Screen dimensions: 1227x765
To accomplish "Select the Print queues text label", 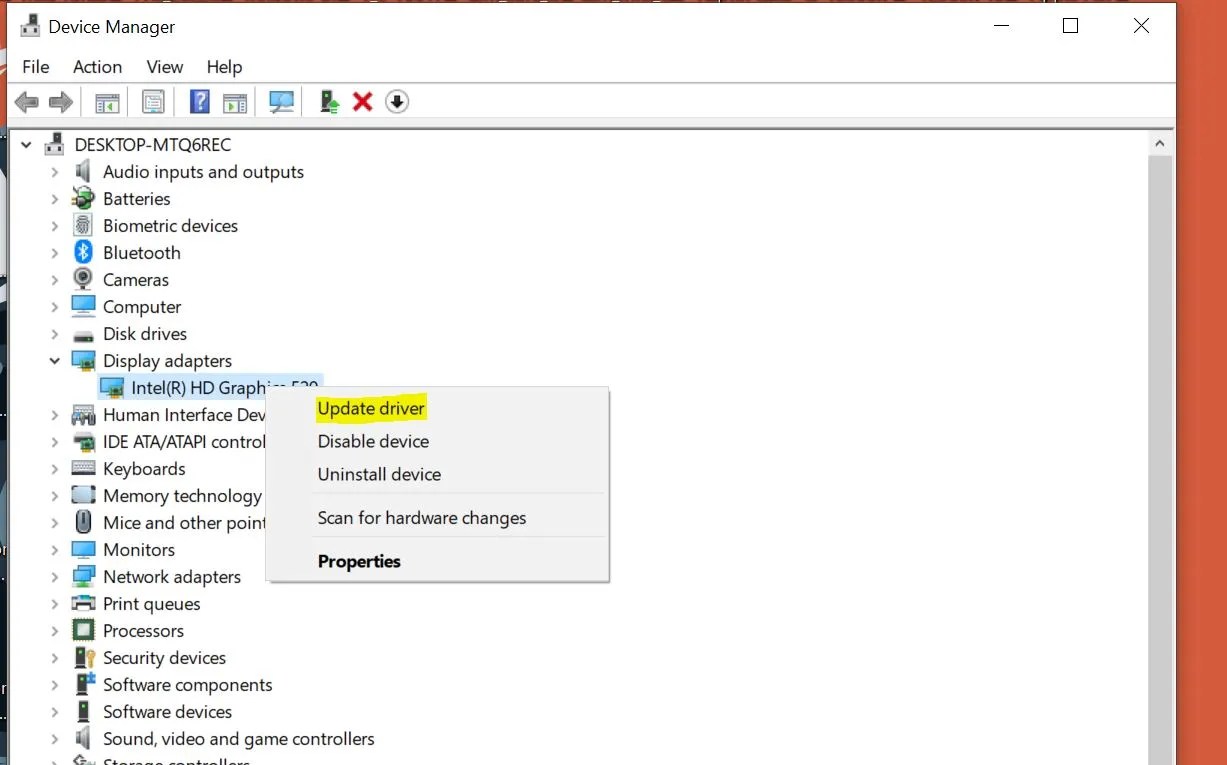I will pos(151,604).
